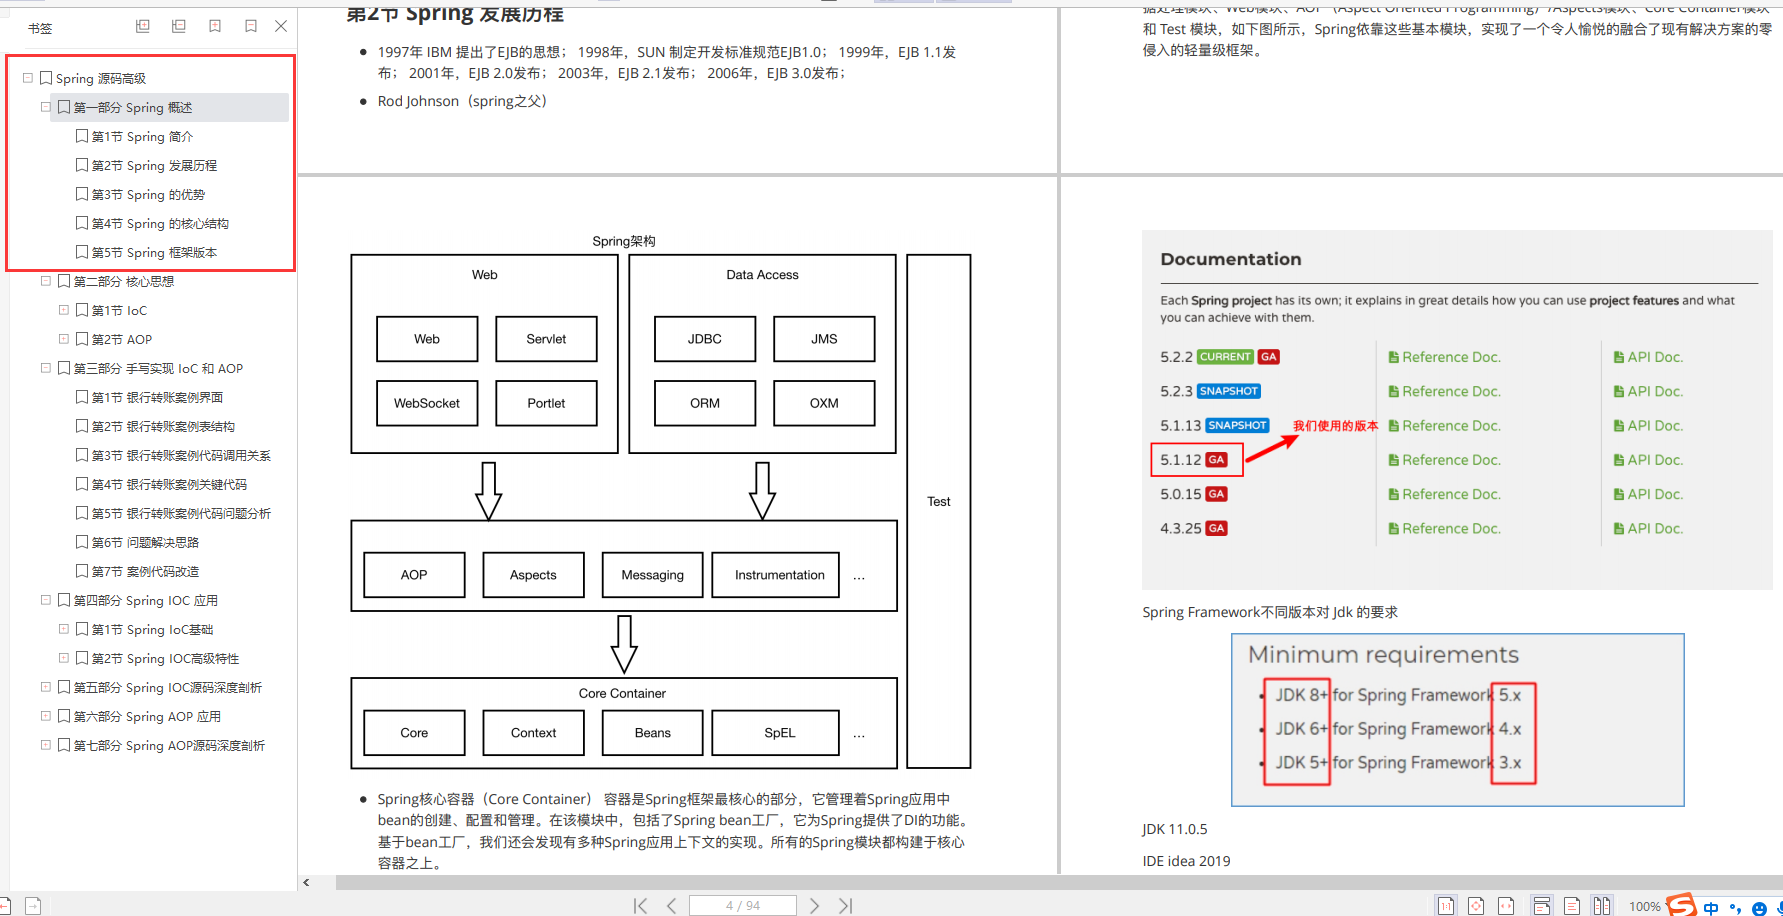Collapse 第三部分 手写实现 IoC 和 AOP
The width and height of the screenshot is (1783, 916).
pyautogui.click(x=46, y=368)
